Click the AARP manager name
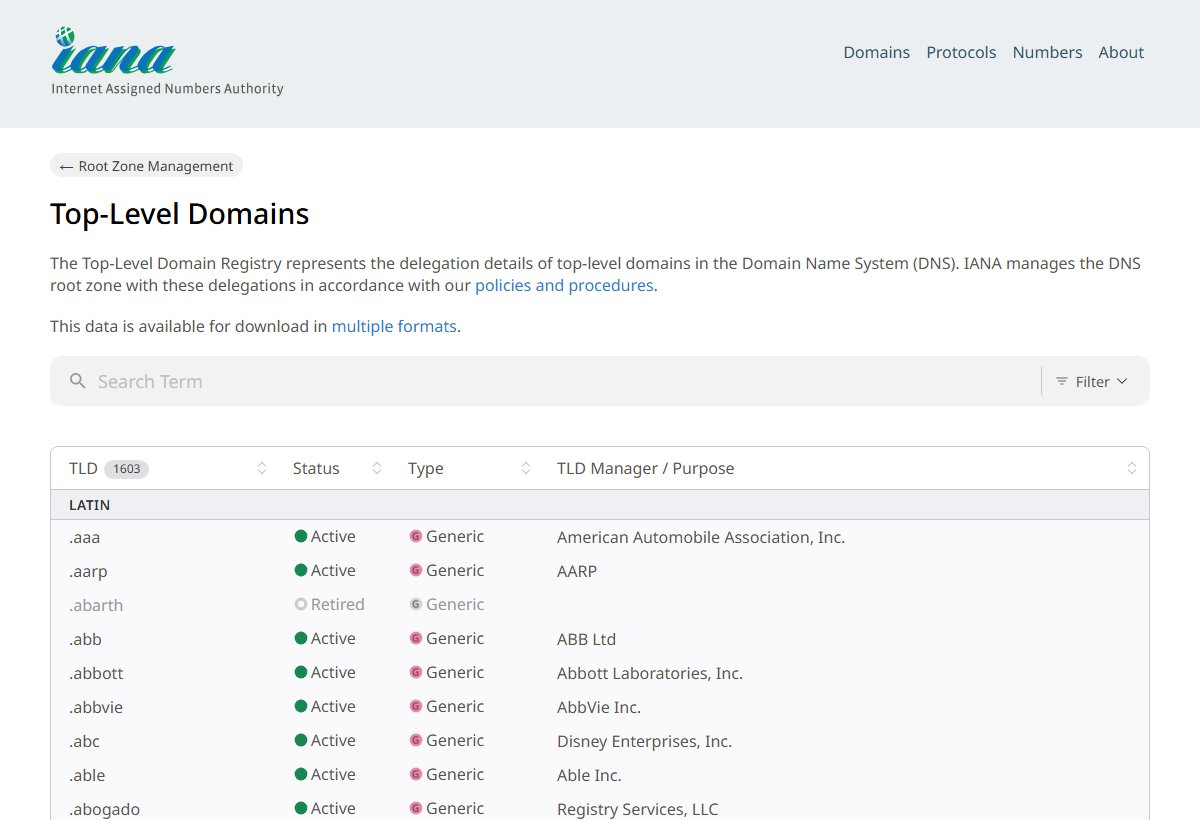The height and width of the screenshot is (820, 1200). coord(577,571)
